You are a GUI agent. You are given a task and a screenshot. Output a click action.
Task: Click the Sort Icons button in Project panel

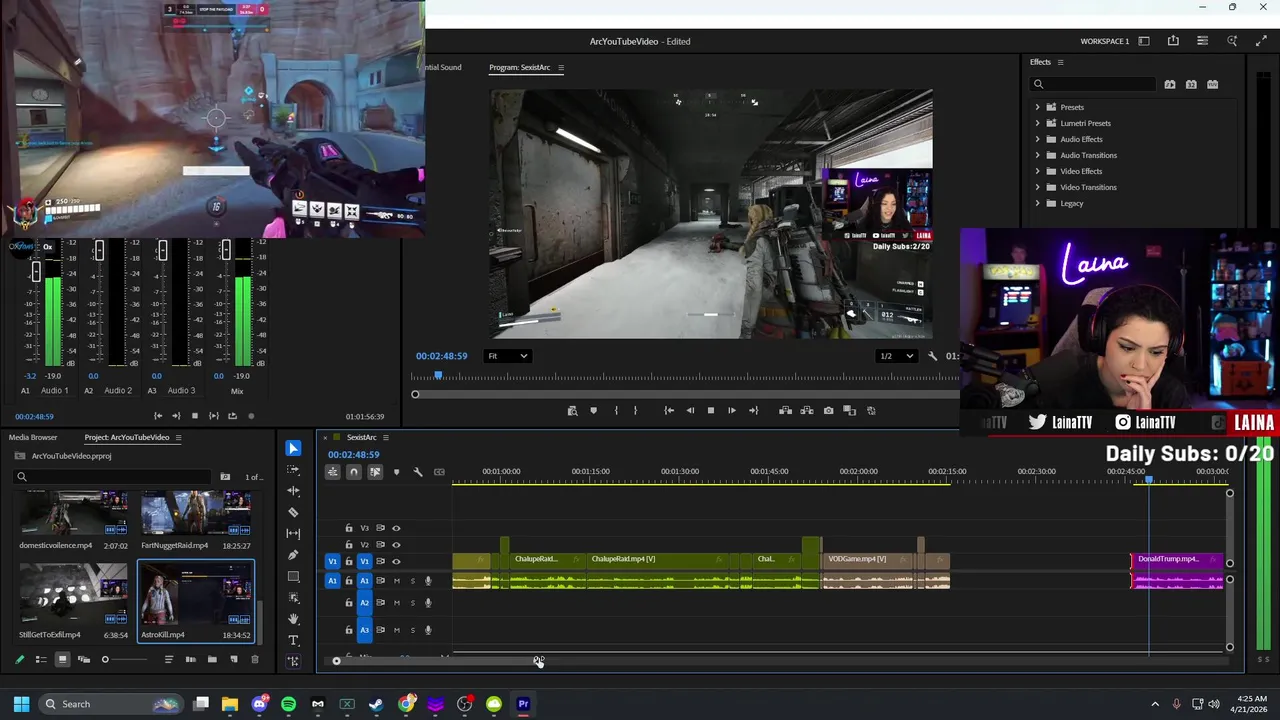[168, 660]
